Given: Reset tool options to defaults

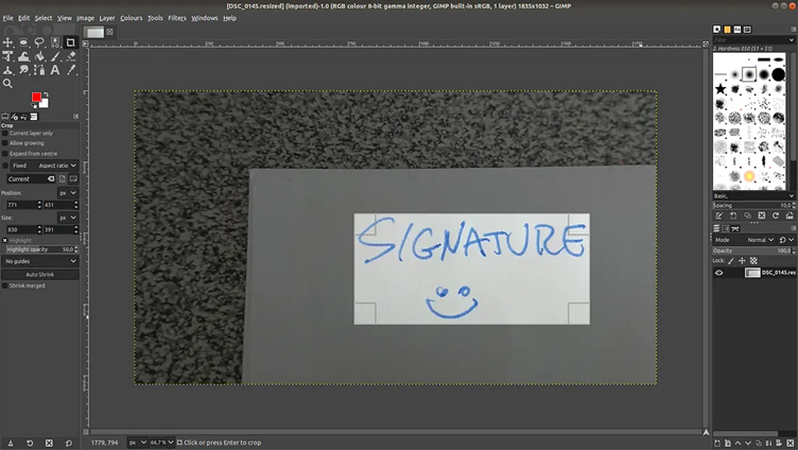Looking at the screenshot, I should coord(69,443).
